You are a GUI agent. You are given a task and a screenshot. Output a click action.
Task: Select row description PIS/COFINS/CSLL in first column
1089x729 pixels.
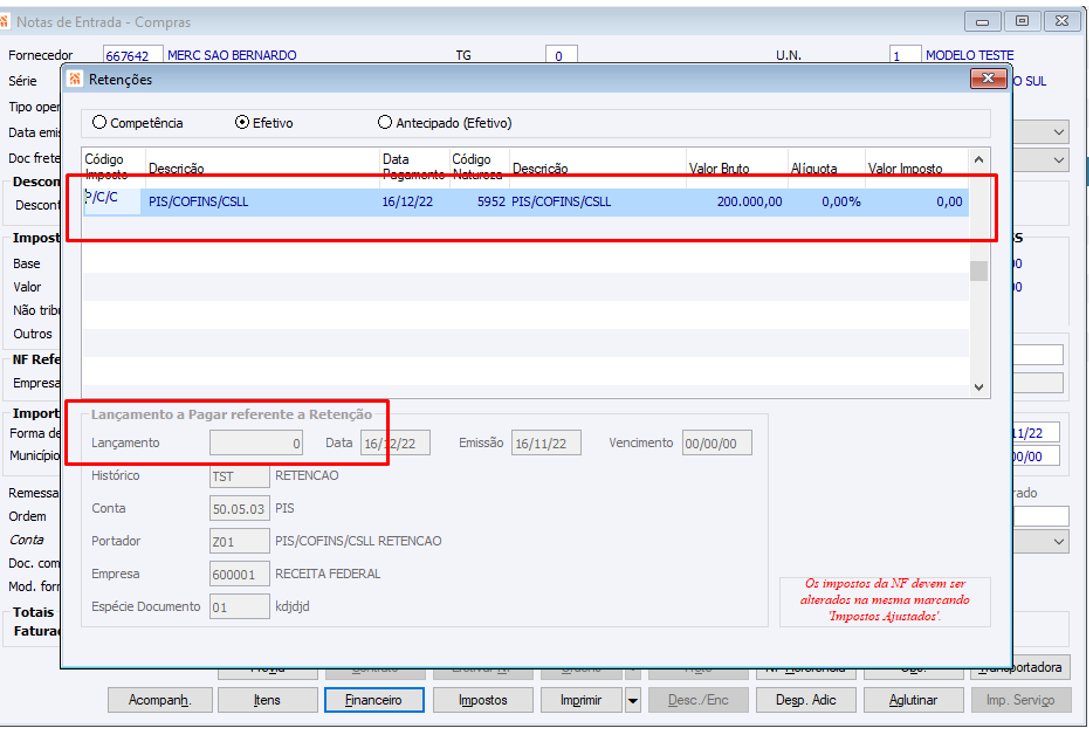(198, 202)
